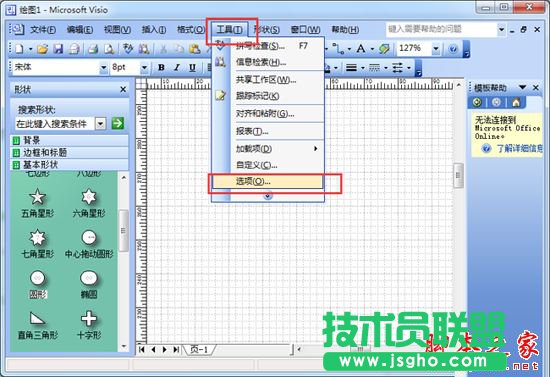This screenshot has width=550, height=377.
Task: Open the 插入 menu
Action: pyautogui.click(x=154, y=30)
